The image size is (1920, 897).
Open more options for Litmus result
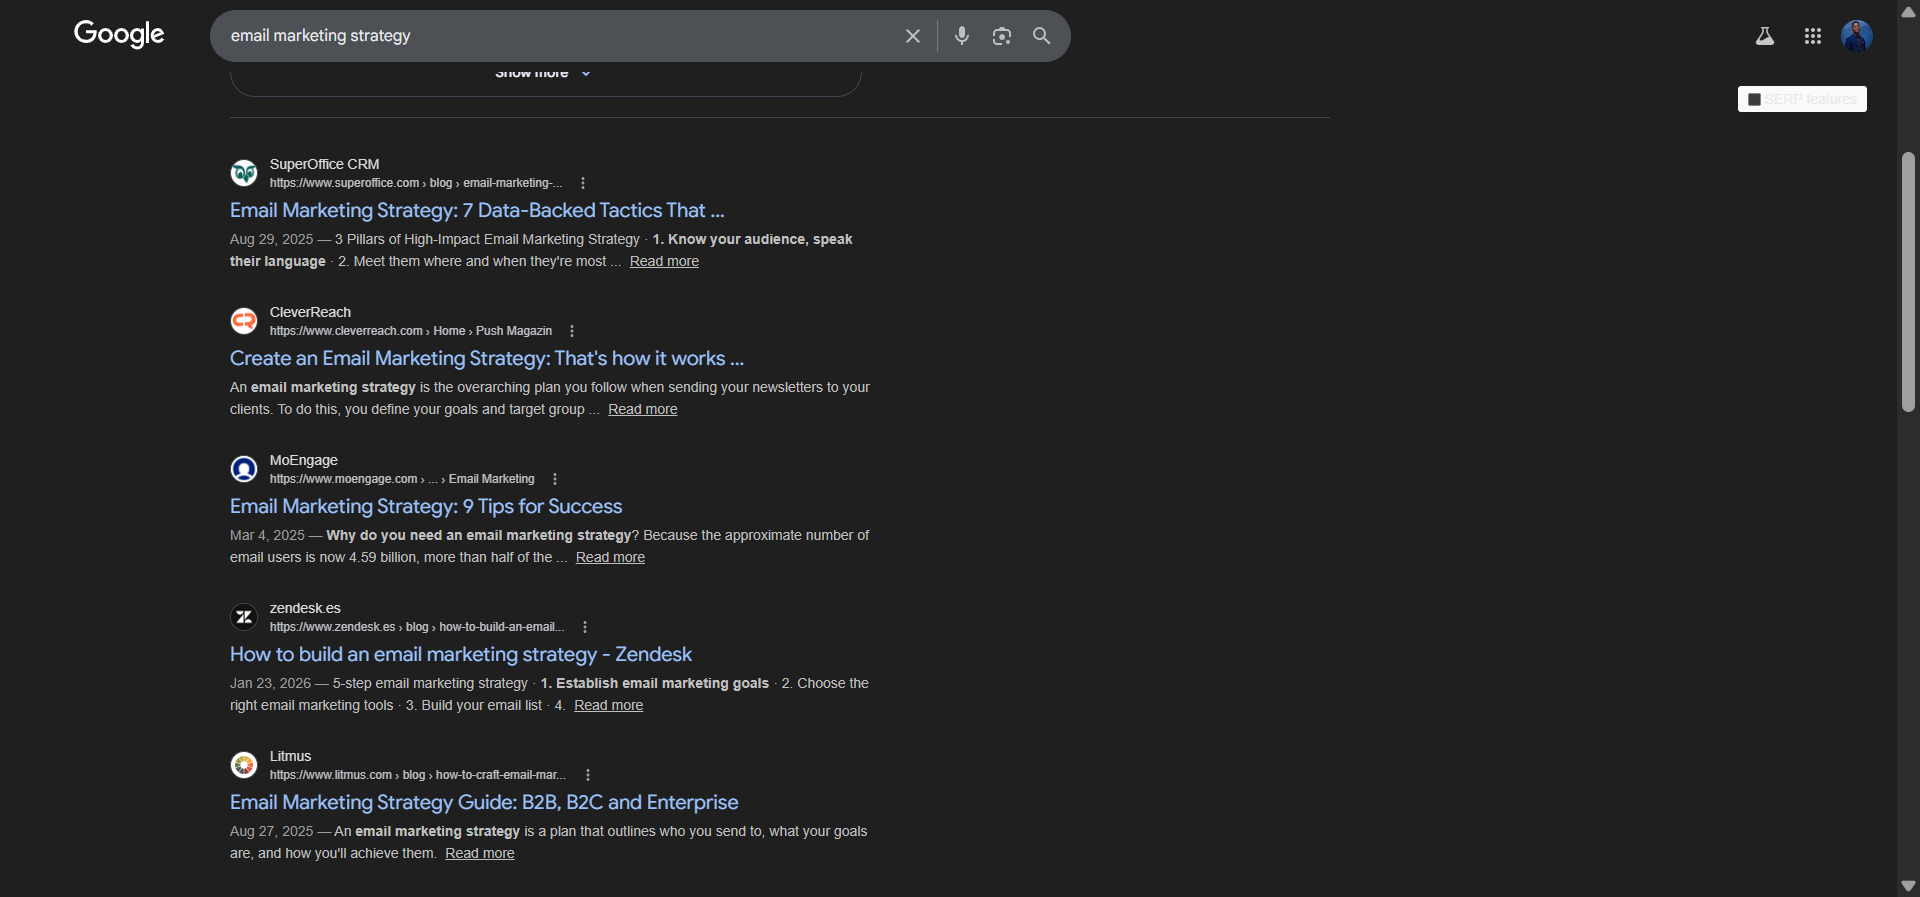point(588,775)
